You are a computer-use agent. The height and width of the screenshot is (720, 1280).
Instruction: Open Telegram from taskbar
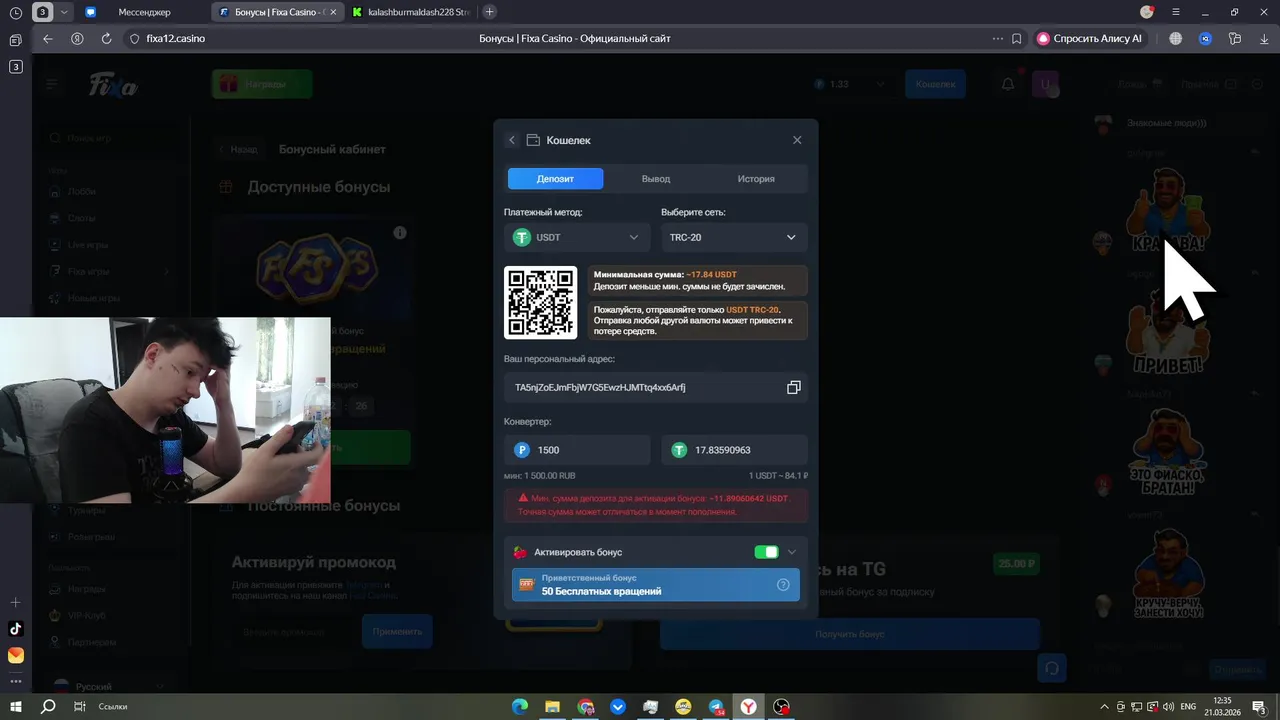click(x=716, y=707)
